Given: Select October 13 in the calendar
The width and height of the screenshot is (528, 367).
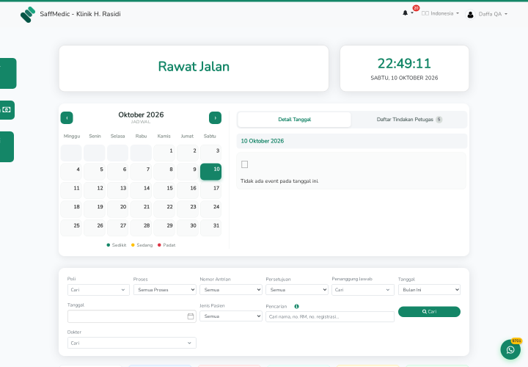Looking at the screenshot, I should pyautogui.click(x=118, y=190).
